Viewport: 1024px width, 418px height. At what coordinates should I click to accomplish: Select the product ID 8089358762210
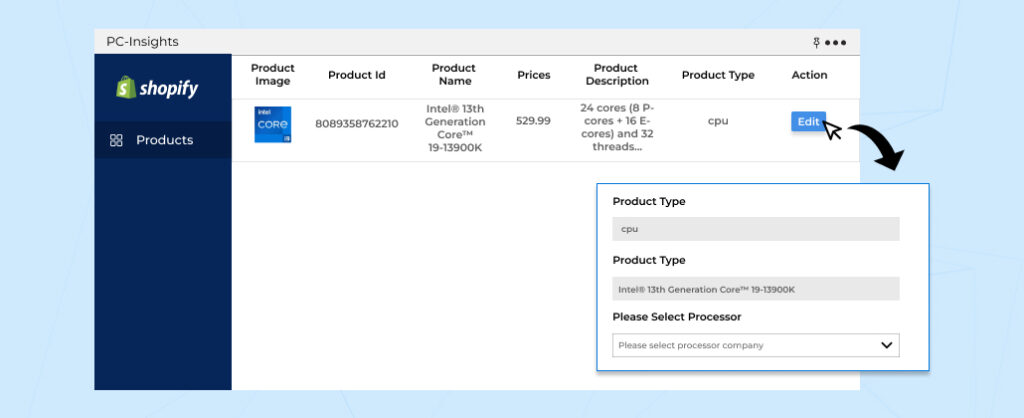(356, 124)
